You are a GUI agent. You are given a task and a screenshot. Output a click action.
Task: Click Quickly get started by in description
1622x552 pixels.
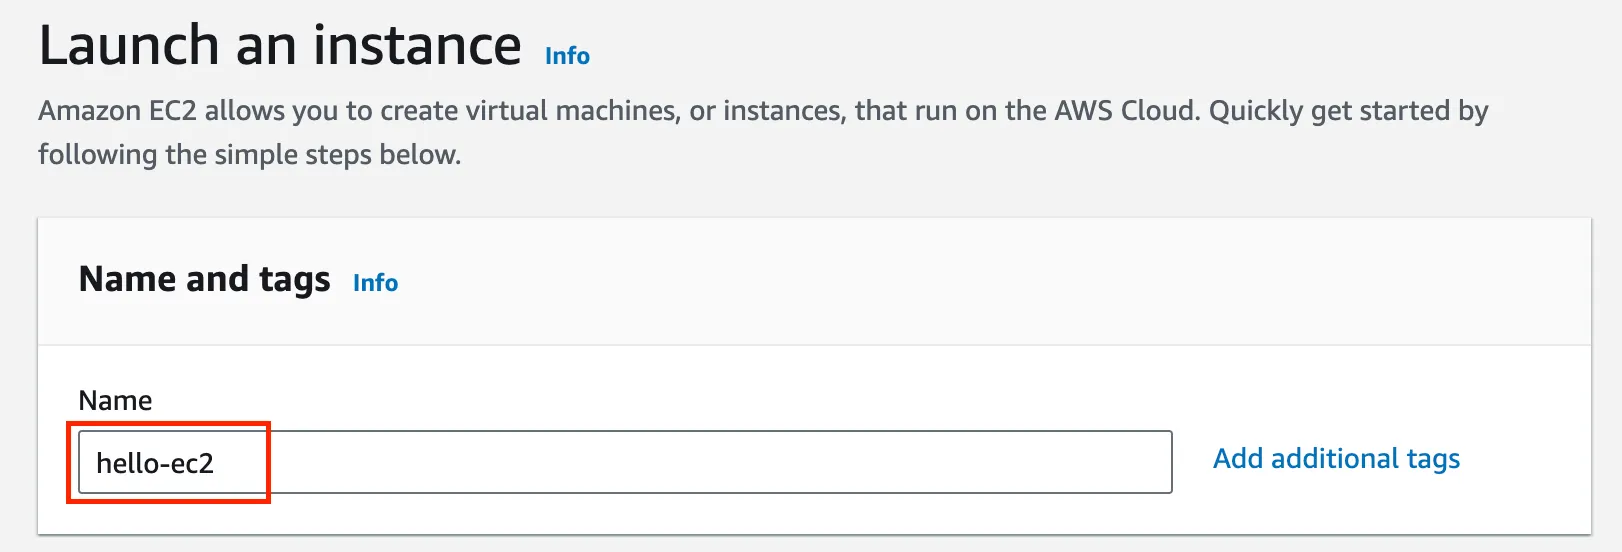1348,110
